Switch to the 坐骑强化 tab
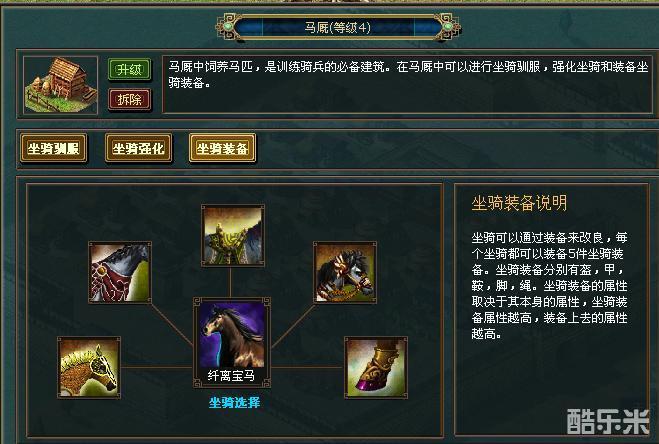The width and height of the screenshot is (659, 444). tap(138, 148)
